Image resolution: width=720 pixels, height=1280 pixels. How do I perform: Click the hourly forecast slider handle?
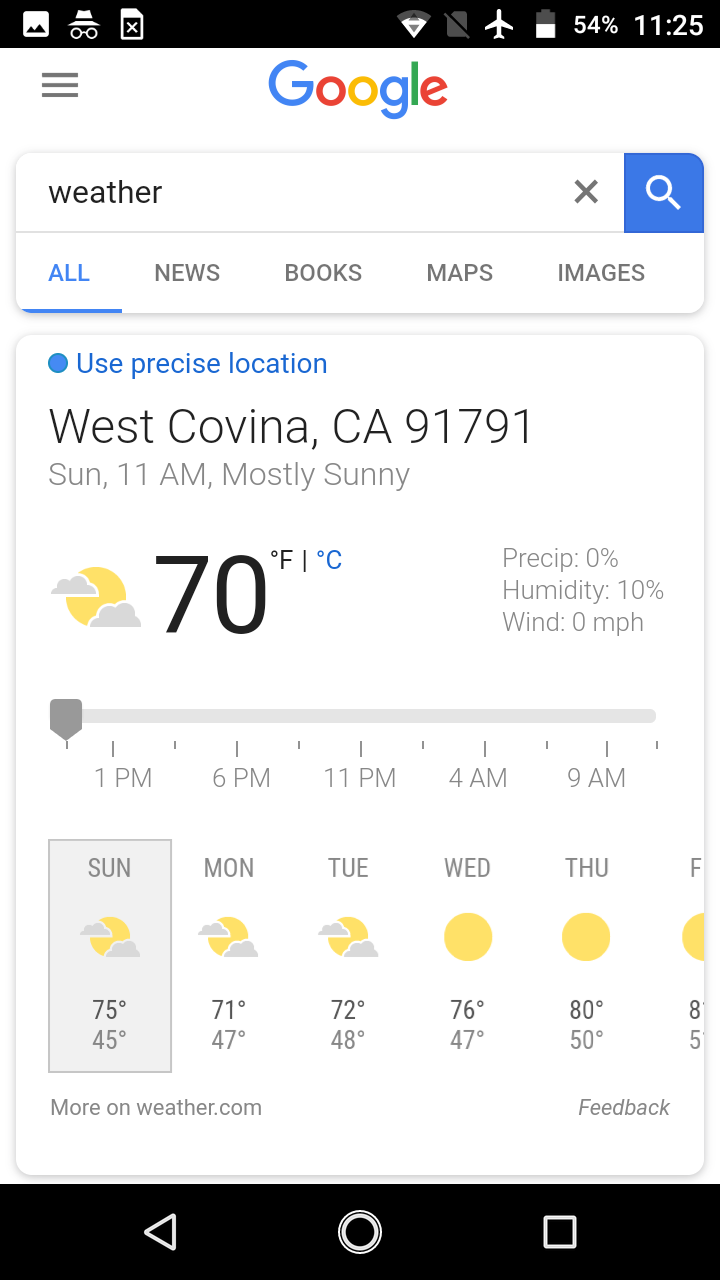pyautogui.click(x=66, y=718)
